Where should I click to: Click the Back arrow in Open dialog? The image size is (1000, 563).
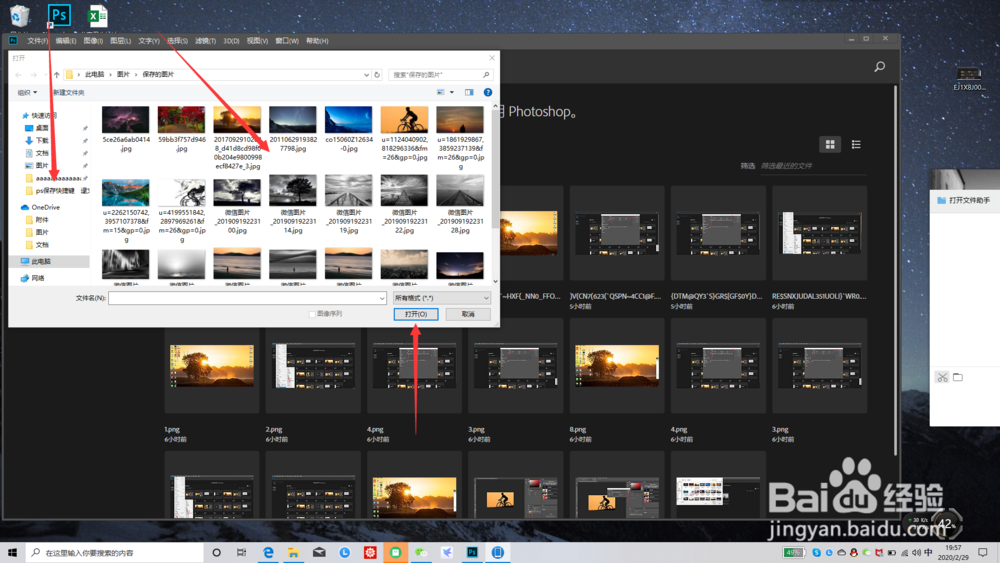[x=18, y=75]
